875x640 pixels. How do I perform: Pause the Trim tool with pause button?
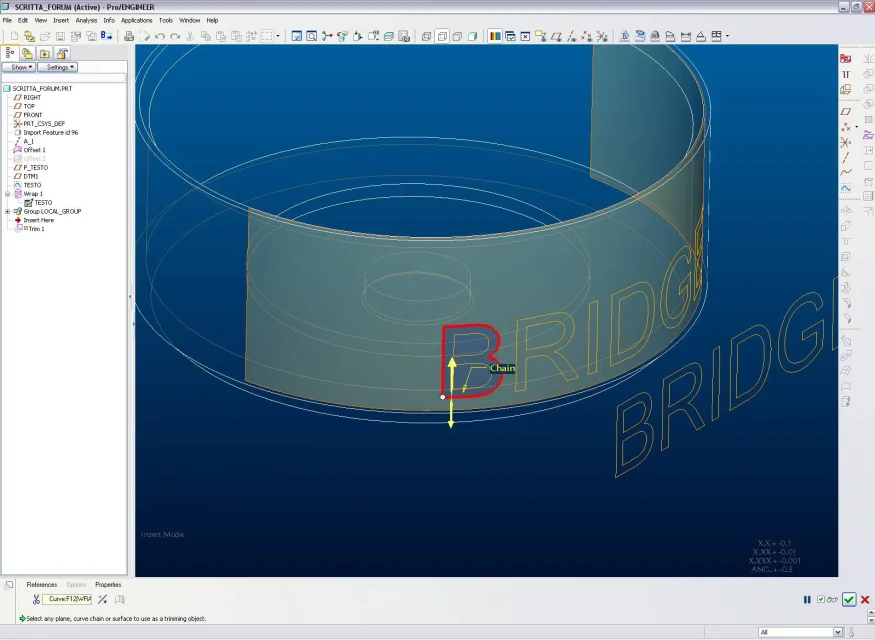[x=807, y=599]
